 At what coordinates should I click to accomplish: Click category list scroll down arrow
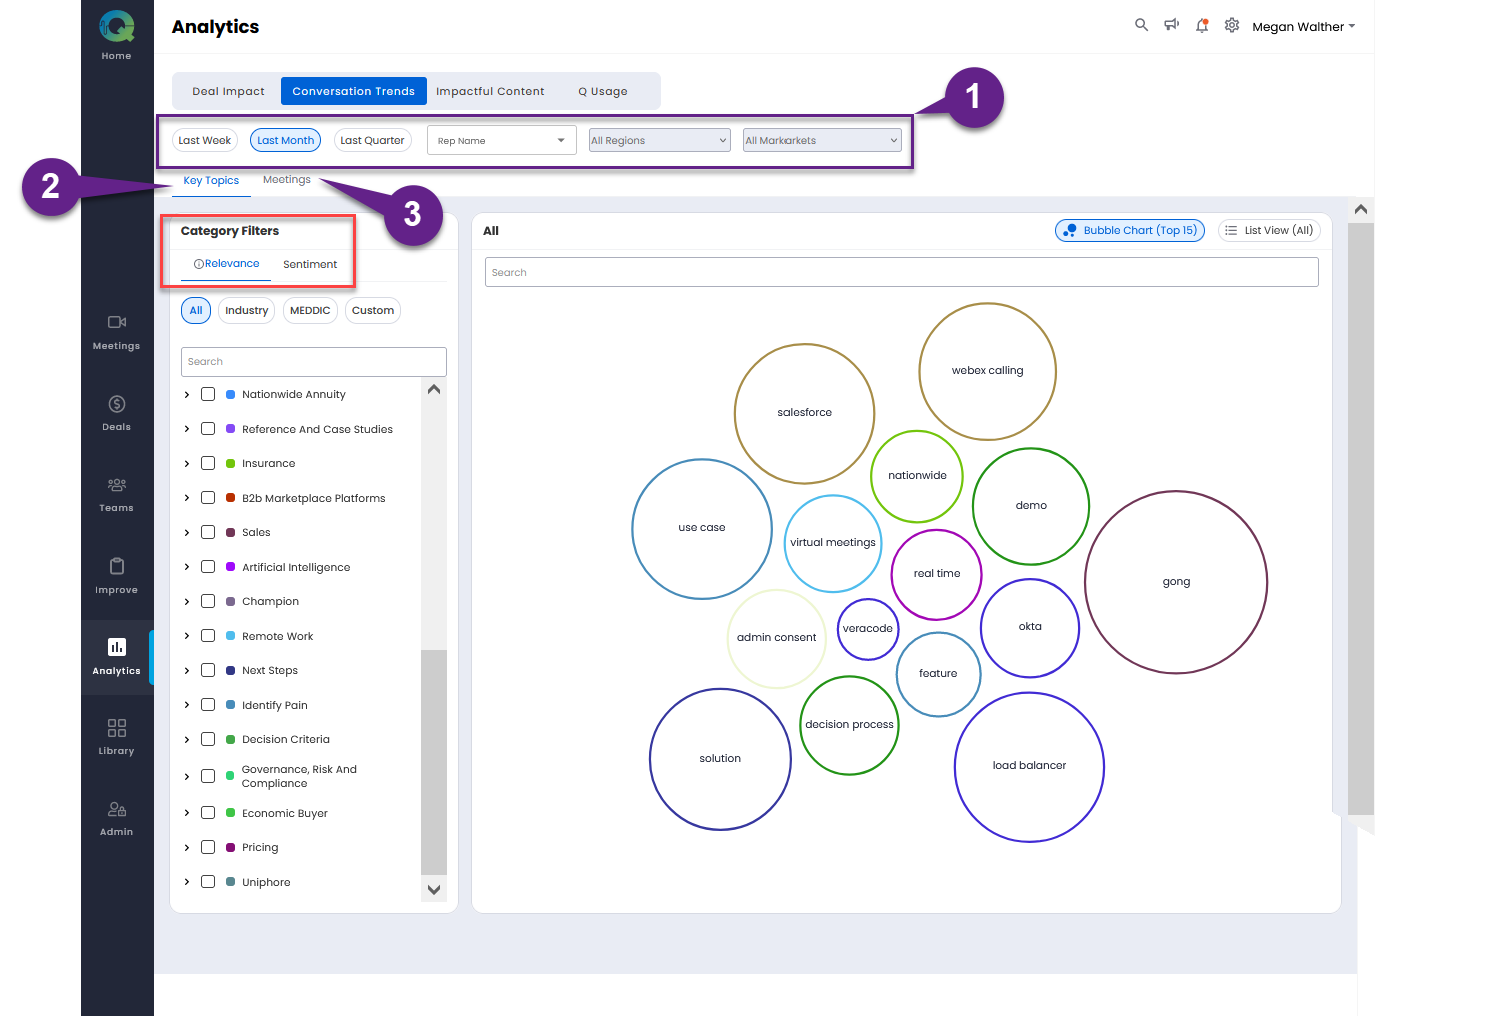click(434, 889)
